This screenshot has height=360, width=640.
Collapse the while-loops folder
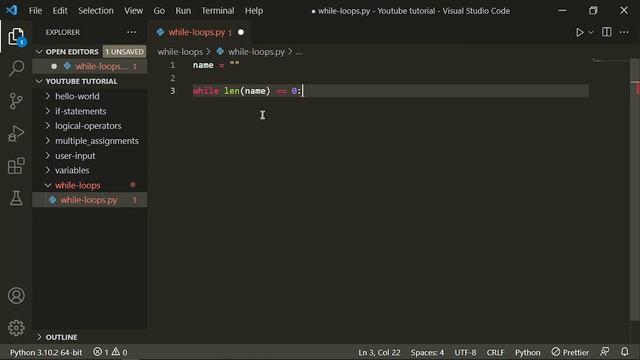[89, 185]
